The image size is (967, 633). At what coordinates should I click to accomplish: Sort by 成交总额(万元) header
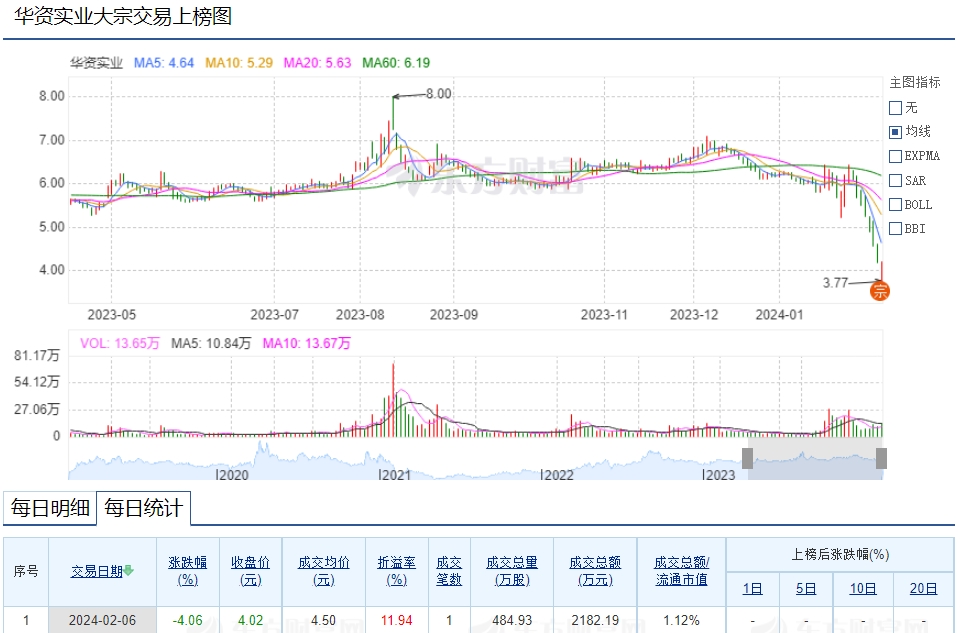pos(595,571)
